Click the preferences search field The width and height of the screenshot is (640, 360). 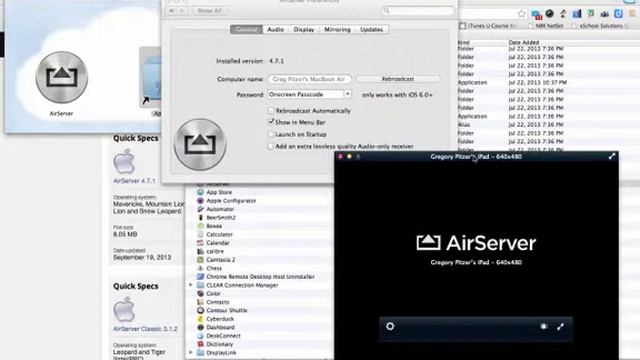click(x=418, y=11)
